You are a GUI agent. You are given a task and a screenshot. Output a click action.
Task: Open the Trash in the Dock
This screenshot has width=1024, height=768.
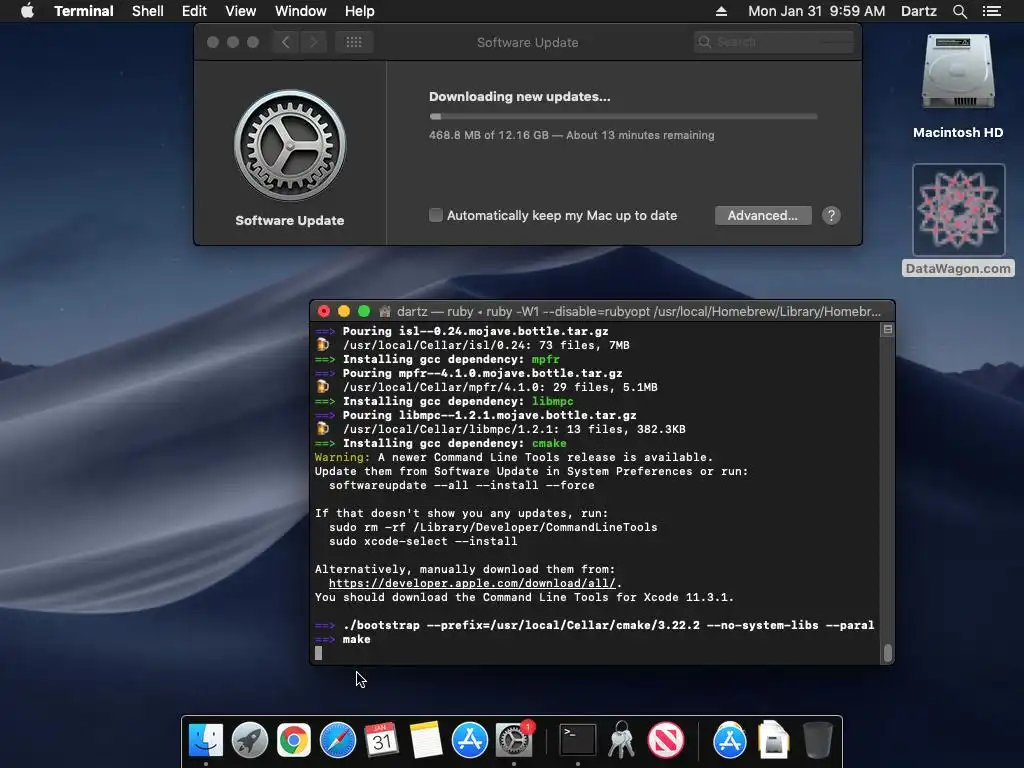click(818, 740)
